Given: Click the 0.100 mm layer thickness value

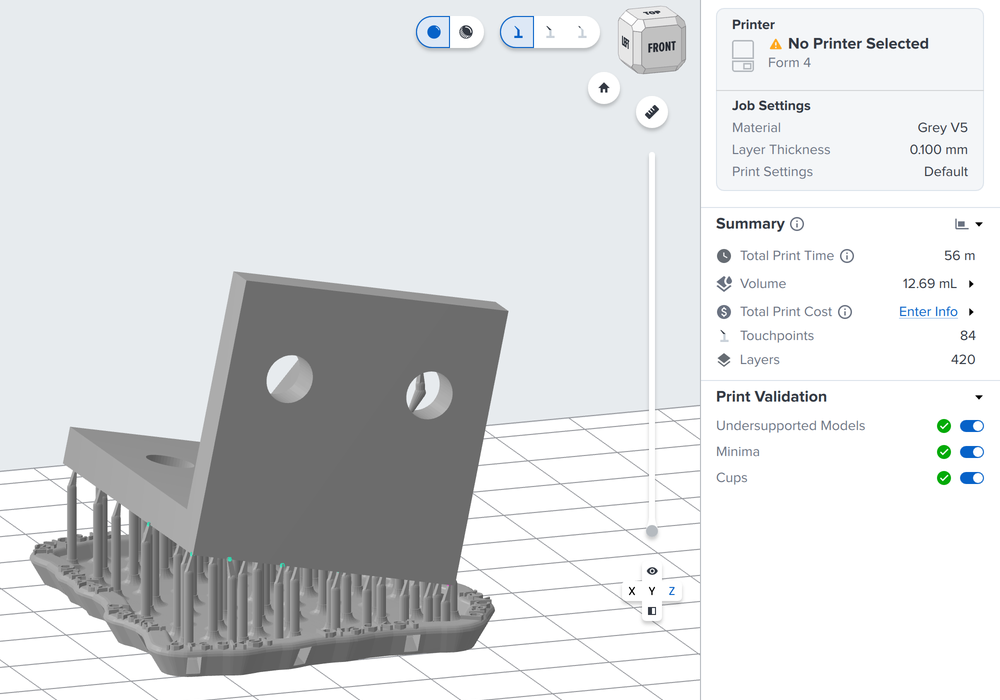Looking at the screenshot, I should coord(938,150).
